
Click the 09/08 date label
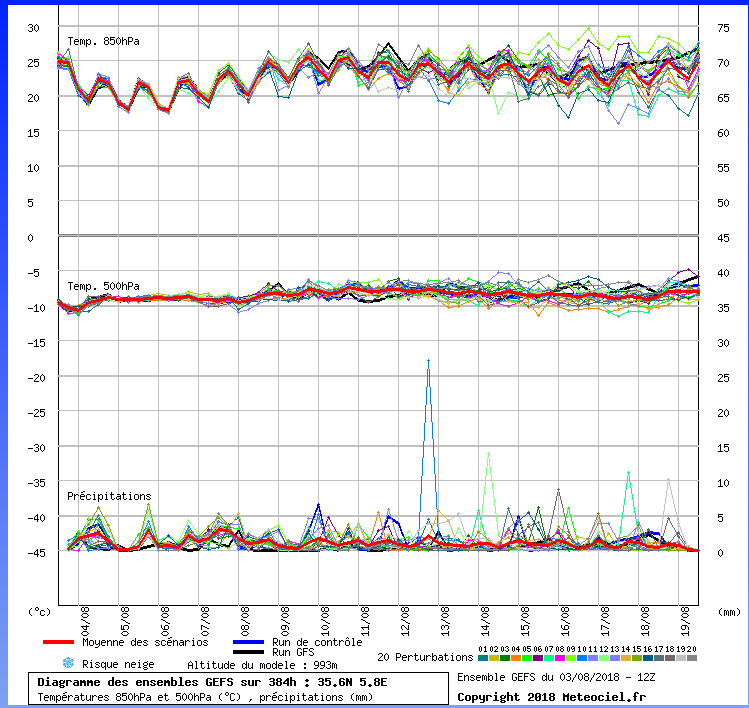point(285,622)
